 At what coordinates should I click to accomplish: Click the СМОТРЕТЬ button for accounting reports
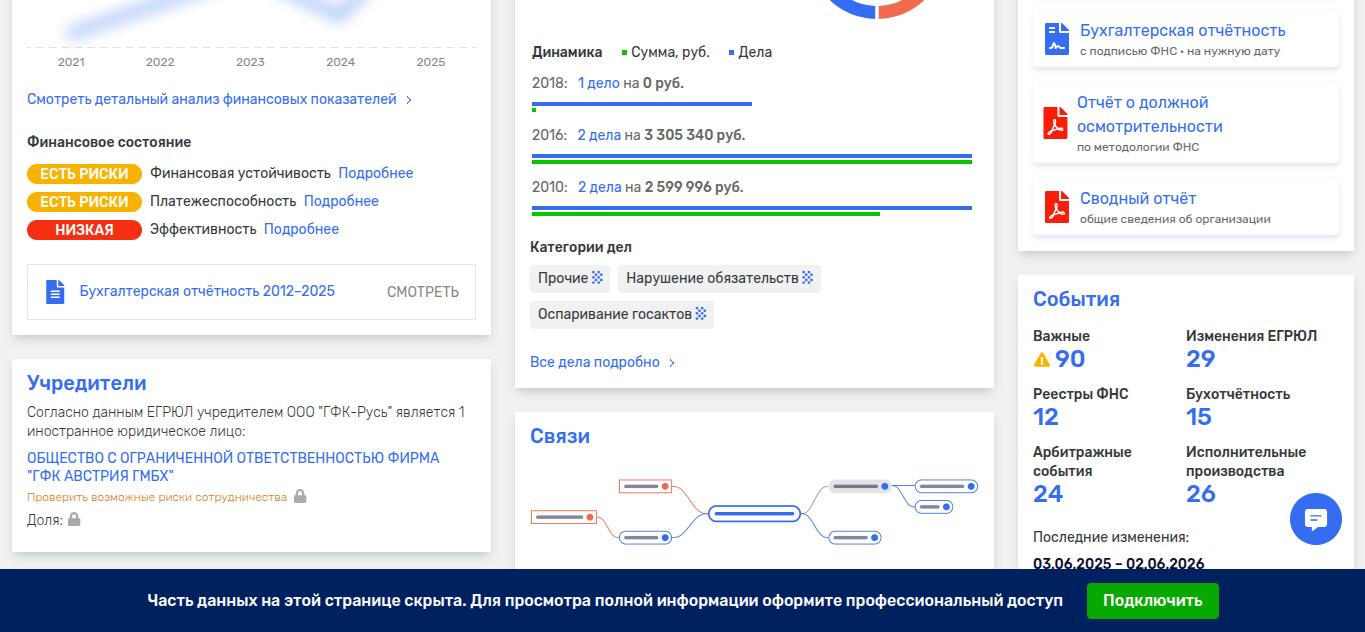pos(423,292)
